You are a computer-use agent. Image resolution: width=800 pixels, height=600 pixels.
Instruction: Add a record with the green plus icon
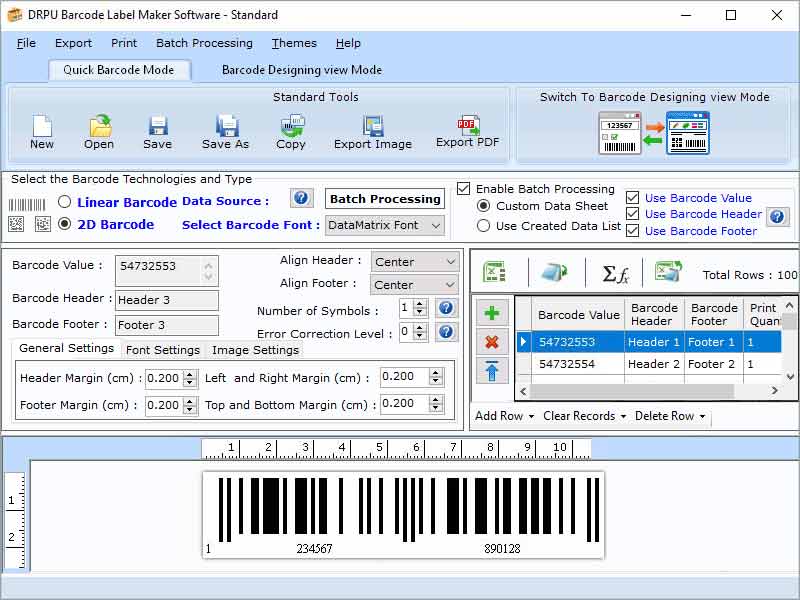tap(491, 313)
